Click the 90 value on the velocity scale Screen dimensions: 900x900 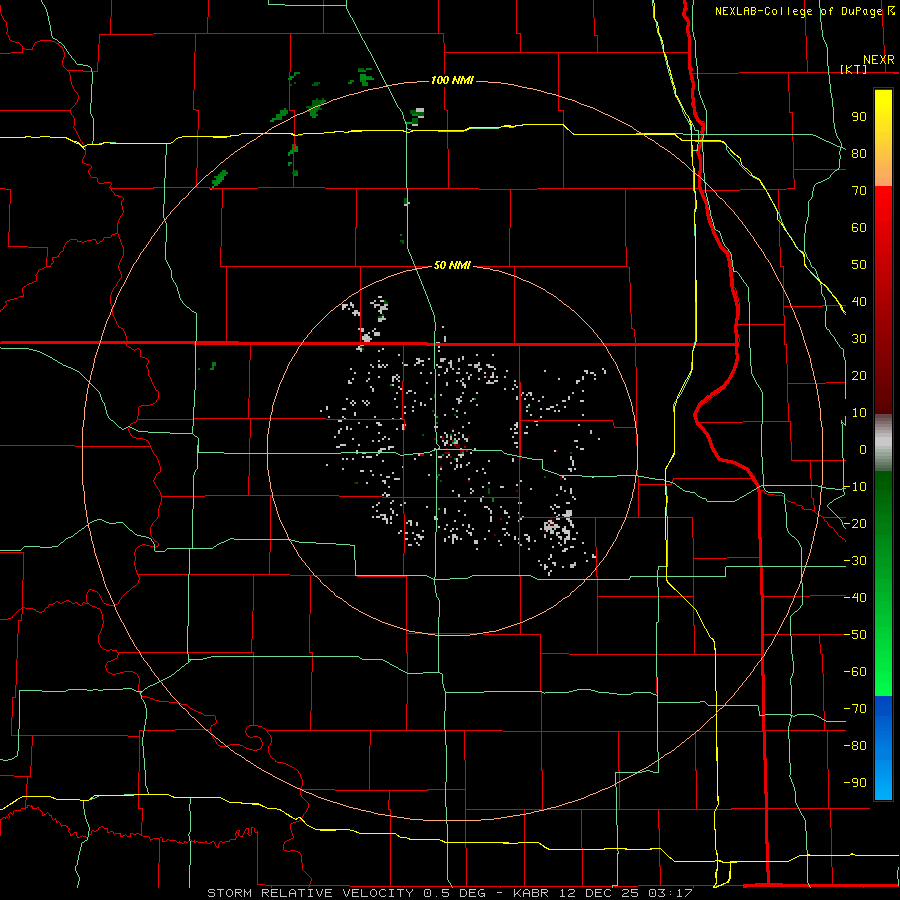click(x=859, y=117)
